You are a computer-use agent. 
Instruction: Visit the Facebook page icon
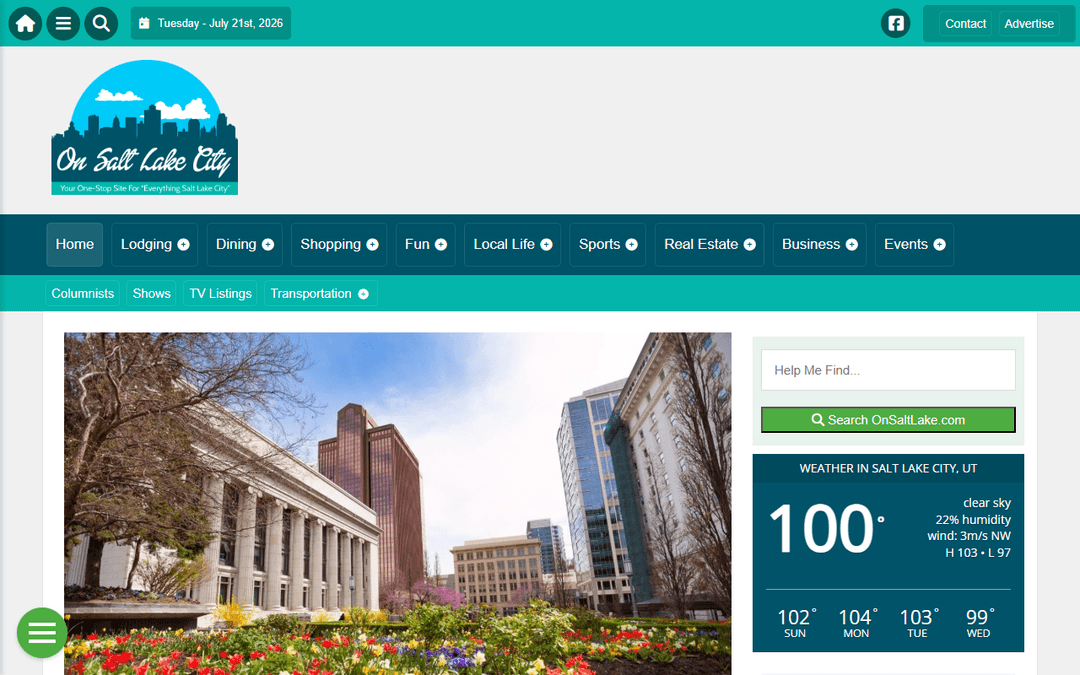click(895, 23)
